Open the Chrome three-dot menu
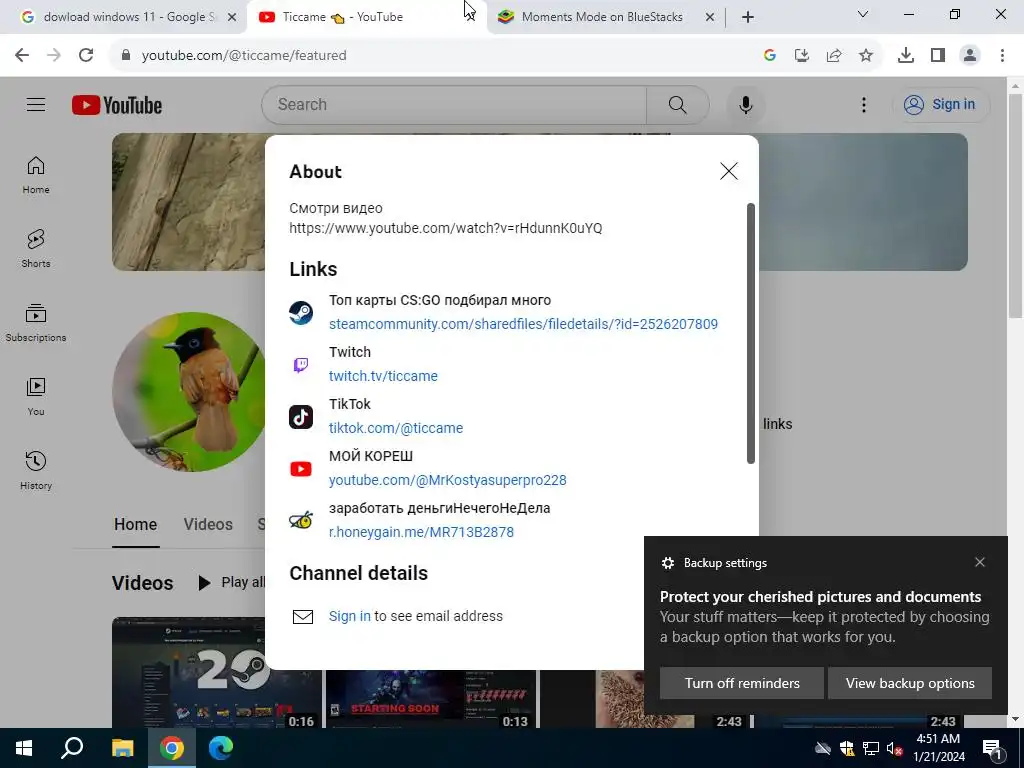The height and width of the screenshot is (768, 1024). click(x=1002, y=56)
